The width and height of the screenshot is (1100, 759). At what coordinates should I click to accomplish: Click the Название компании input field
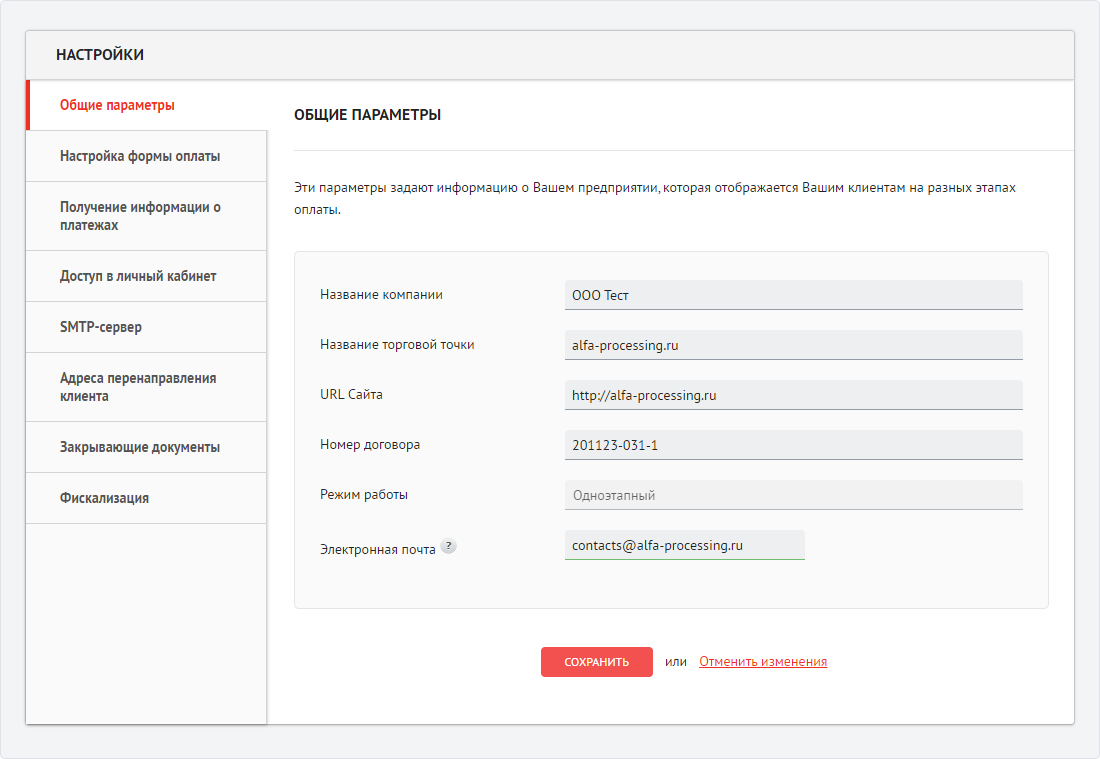pos(793,295)
